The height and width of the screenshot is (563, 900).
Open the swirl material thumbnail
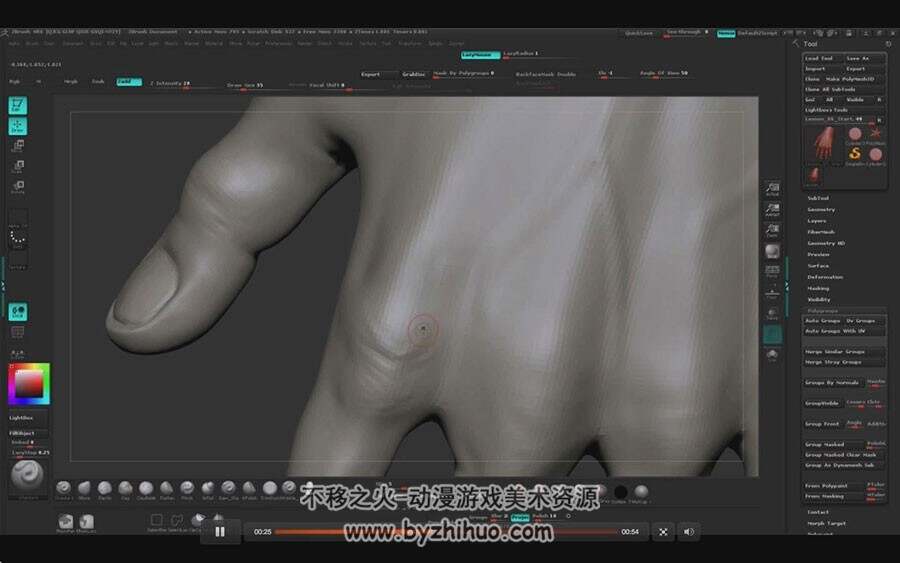point(27,475)
